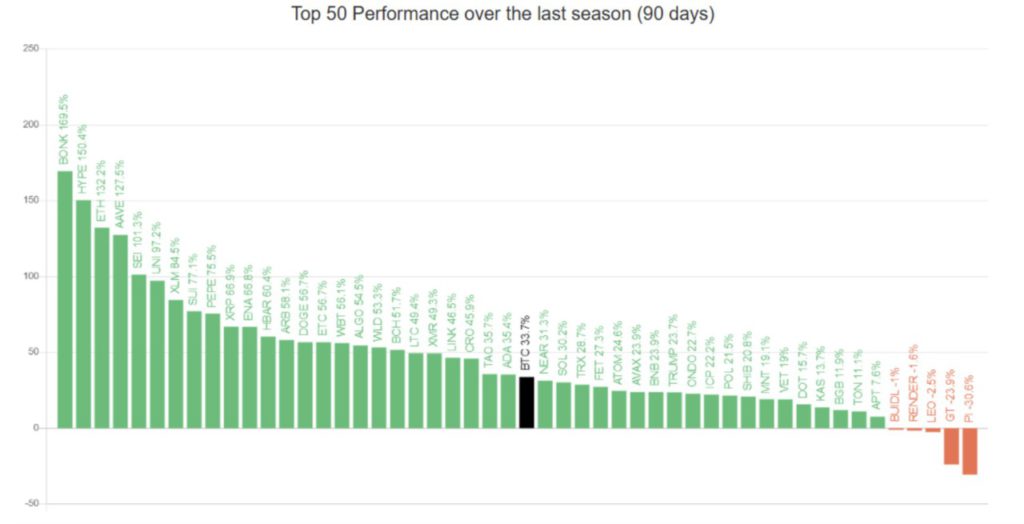1024x524 pixels.
Task: Select the TRUMP 23.7% bar
Action: pos(674,410)
